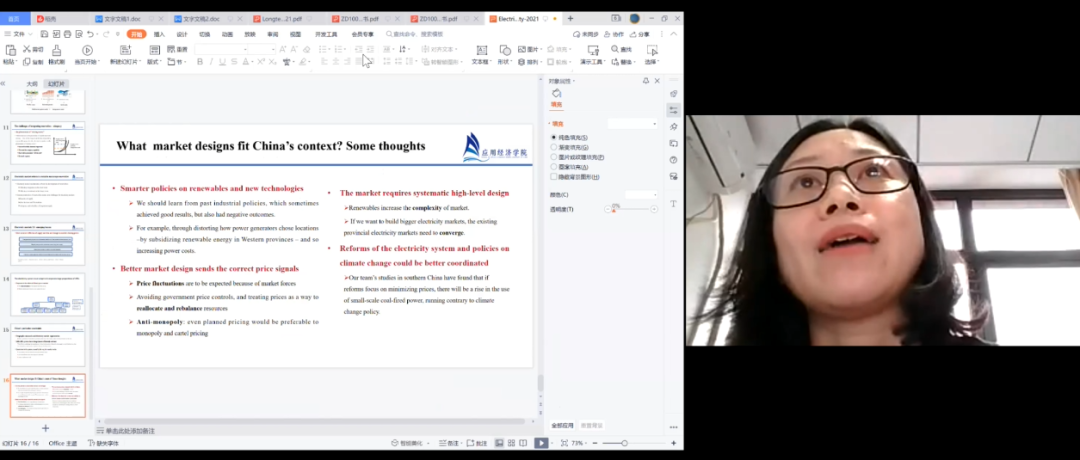Open the Insert (插入) ribbon tab
1080x460 pixels.
(159, 34)
